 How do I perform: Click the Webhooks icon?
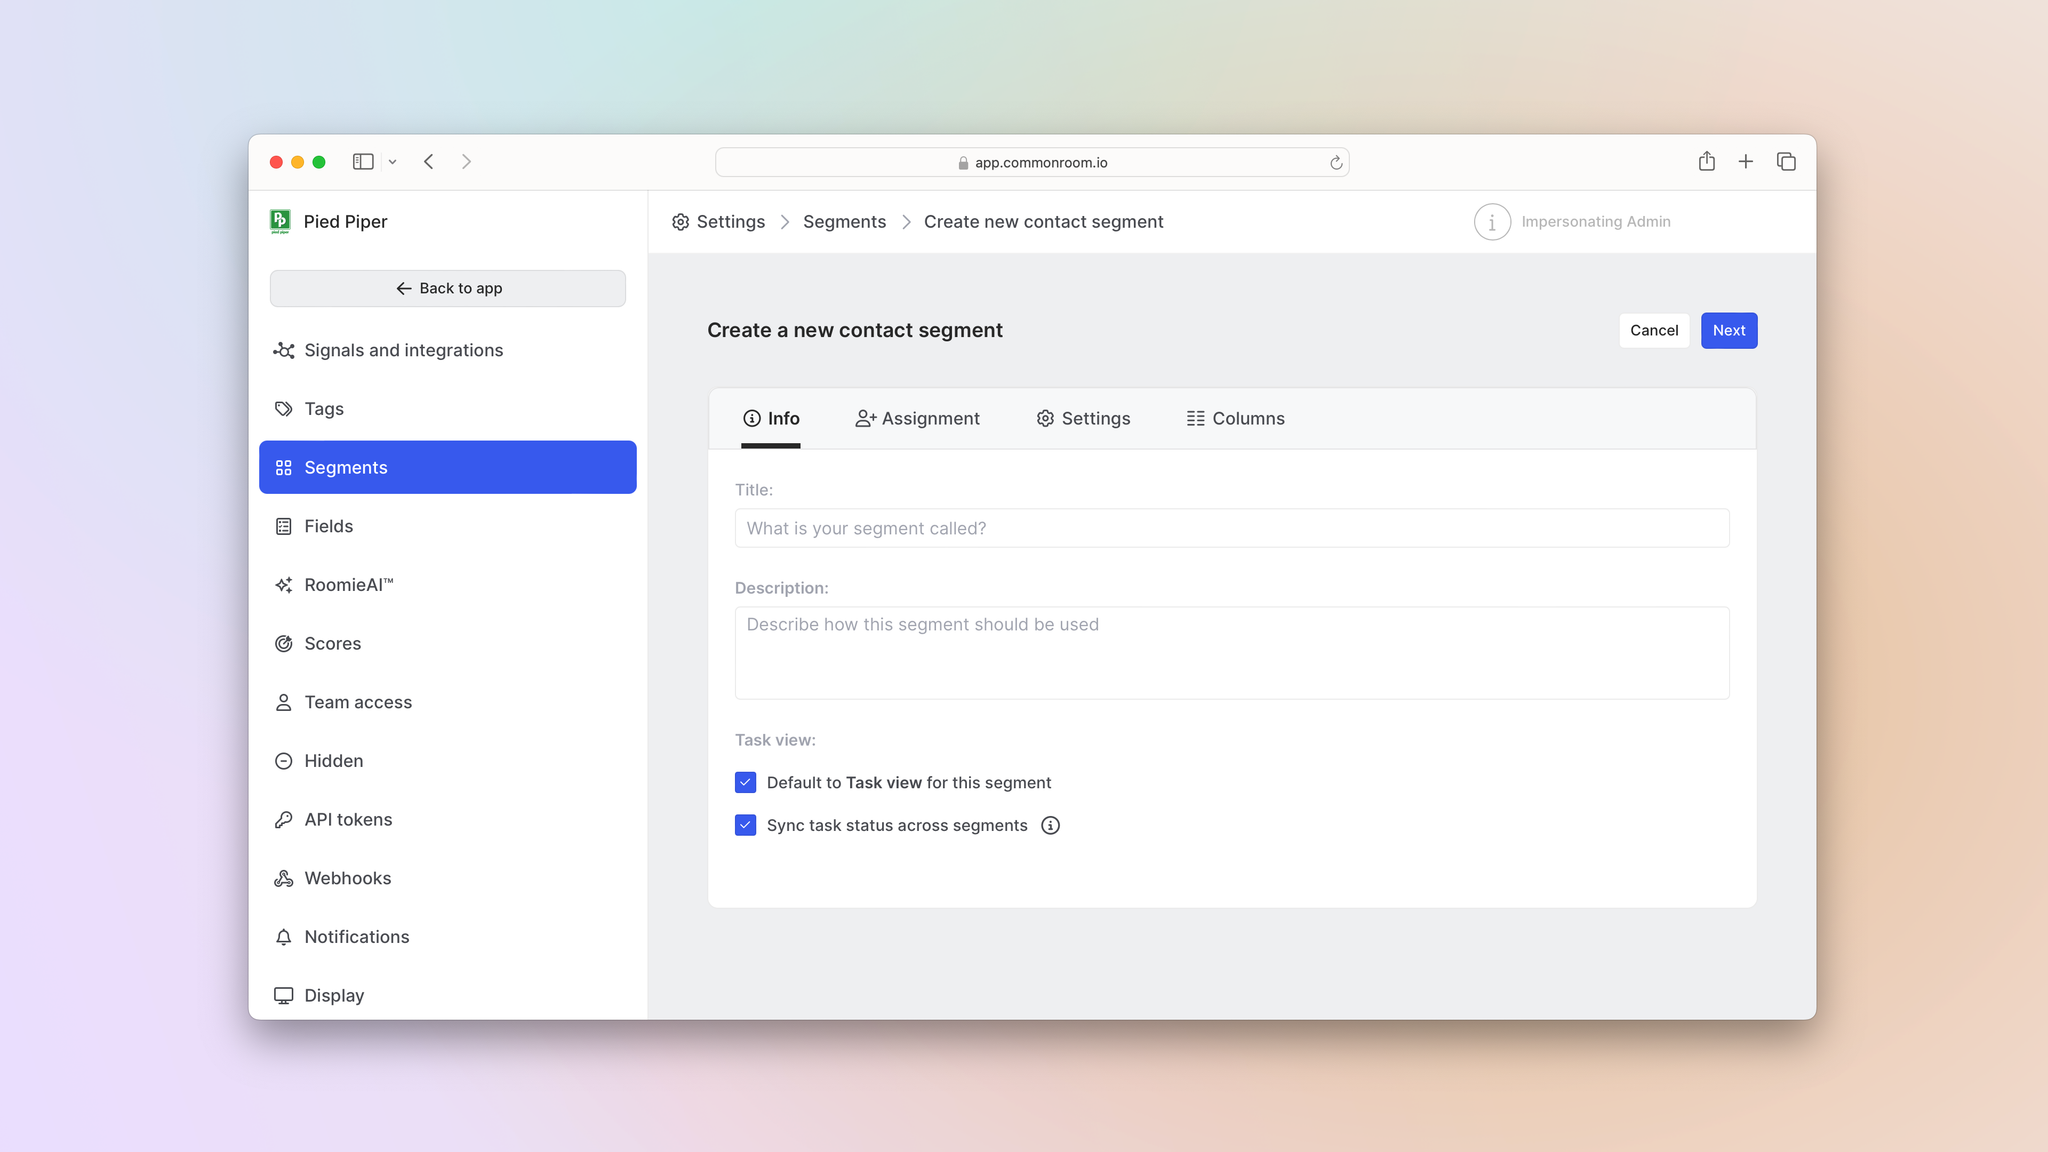point(284,878)
